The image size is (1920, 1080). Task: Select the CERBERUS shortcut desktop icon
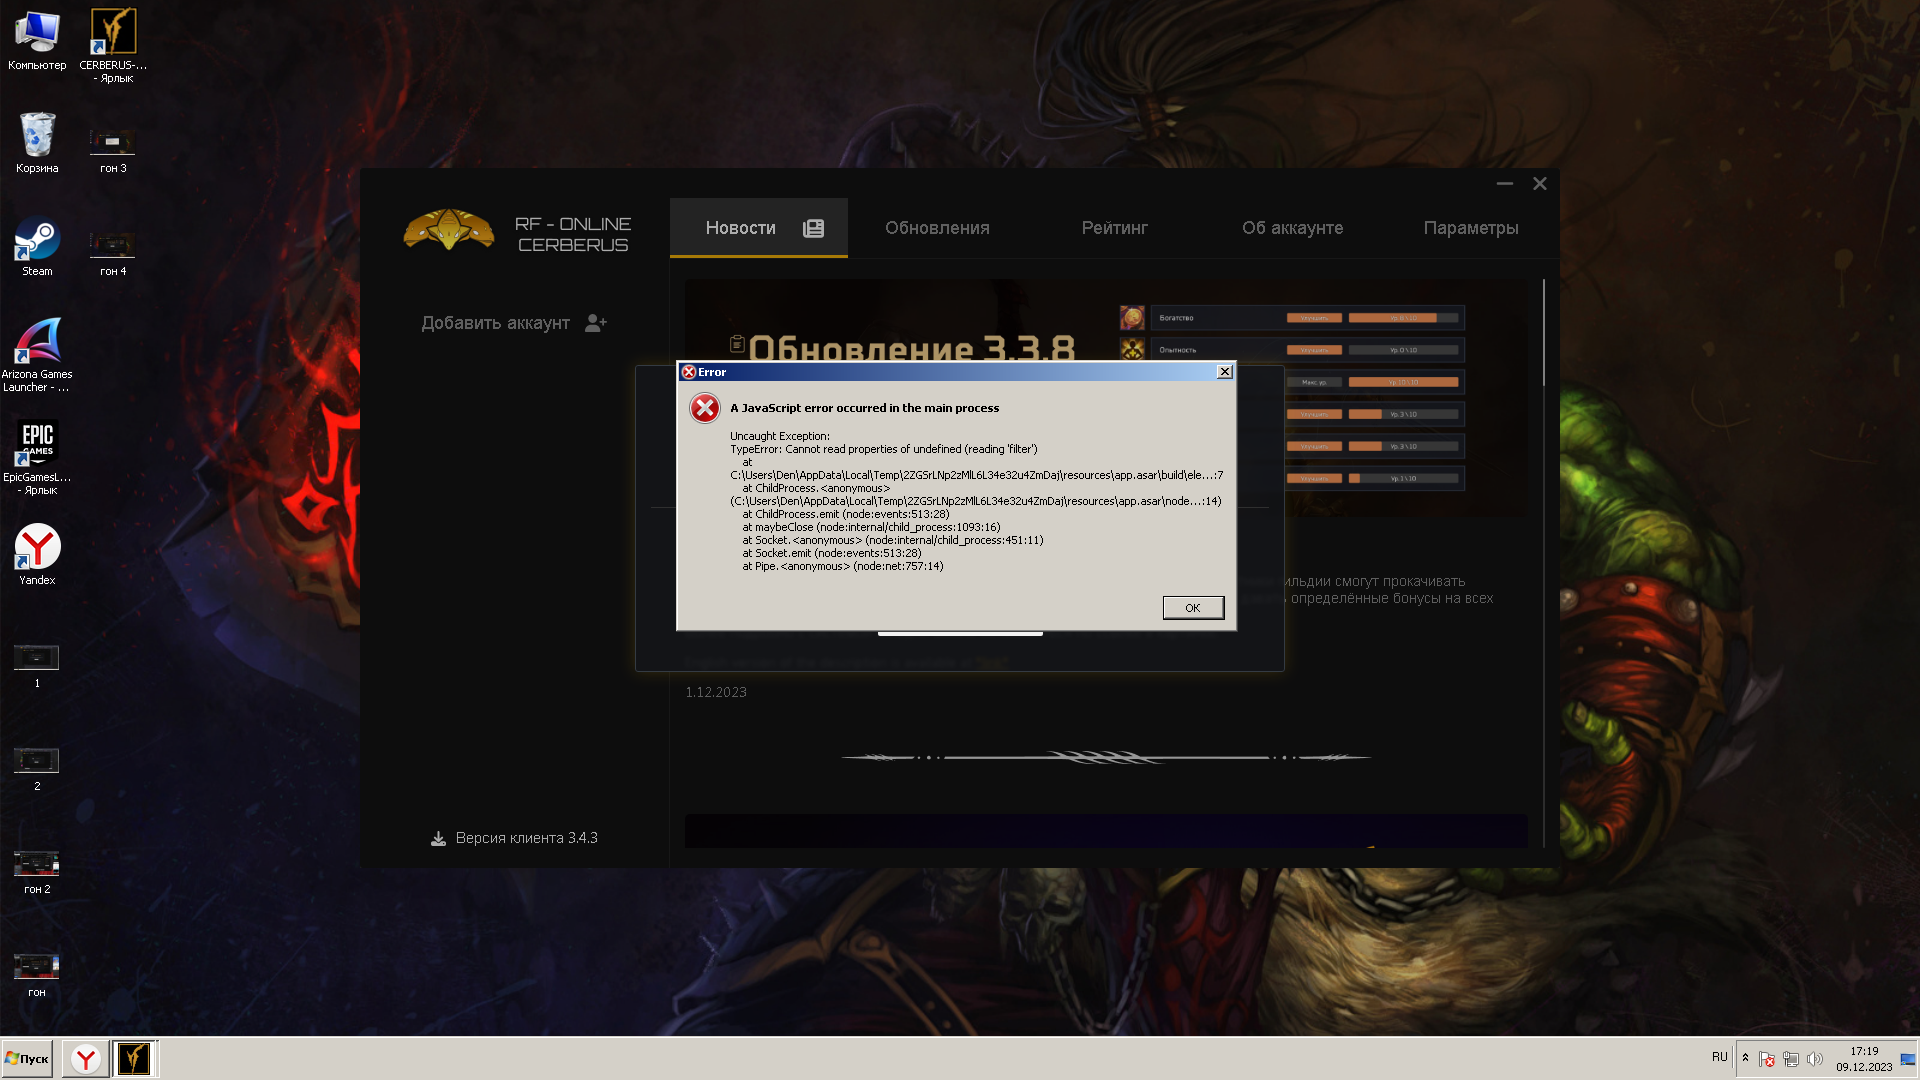[x=113, y=46]
